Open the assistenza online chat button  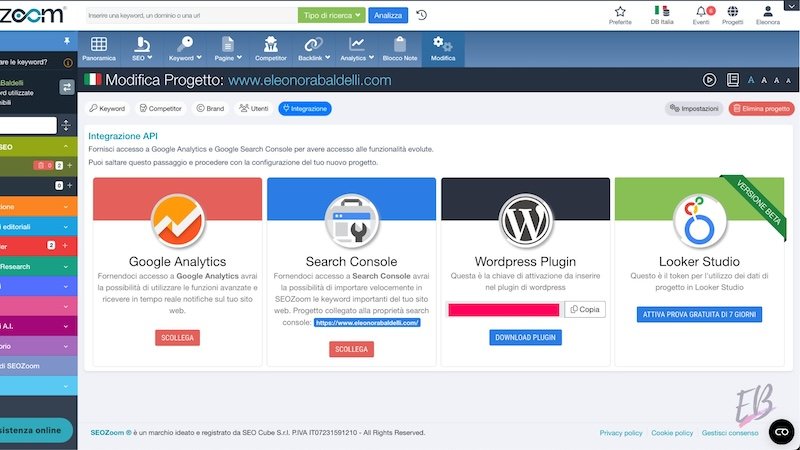pyautogui.click(x=36, y=430)
